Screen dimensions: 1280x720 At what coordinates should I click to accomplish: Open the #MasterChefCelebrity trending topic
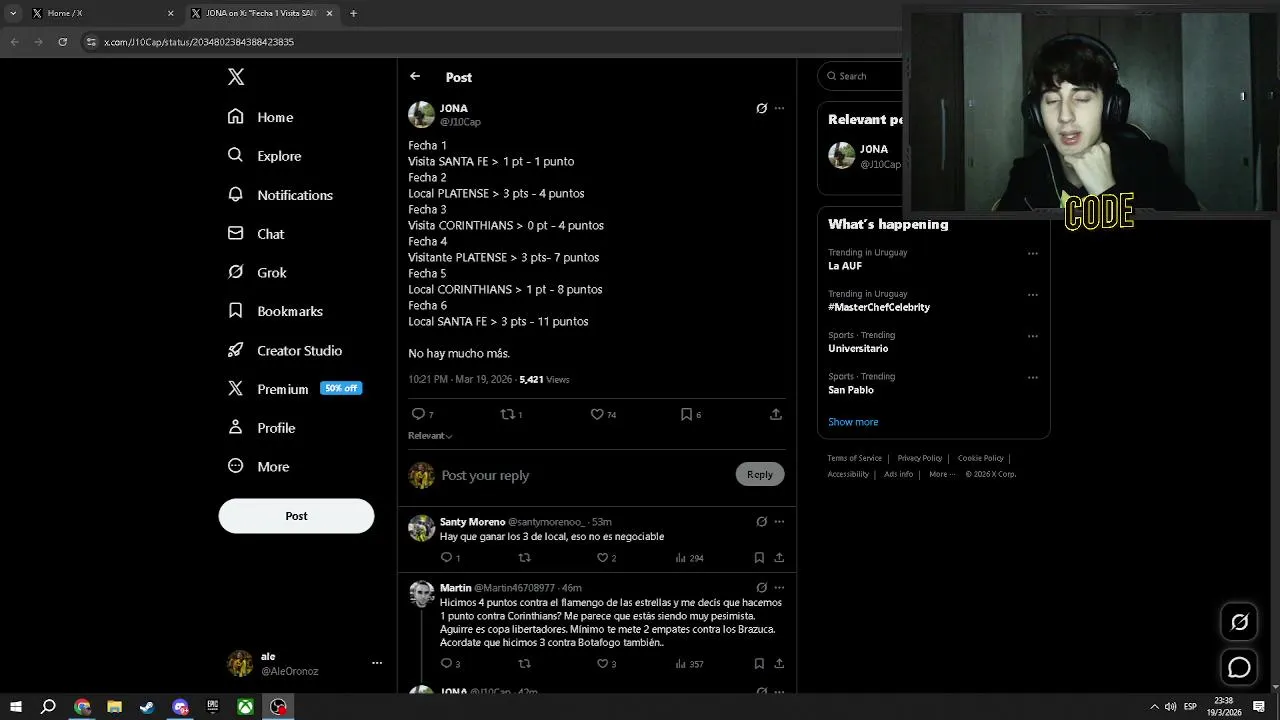click(878, 307)
